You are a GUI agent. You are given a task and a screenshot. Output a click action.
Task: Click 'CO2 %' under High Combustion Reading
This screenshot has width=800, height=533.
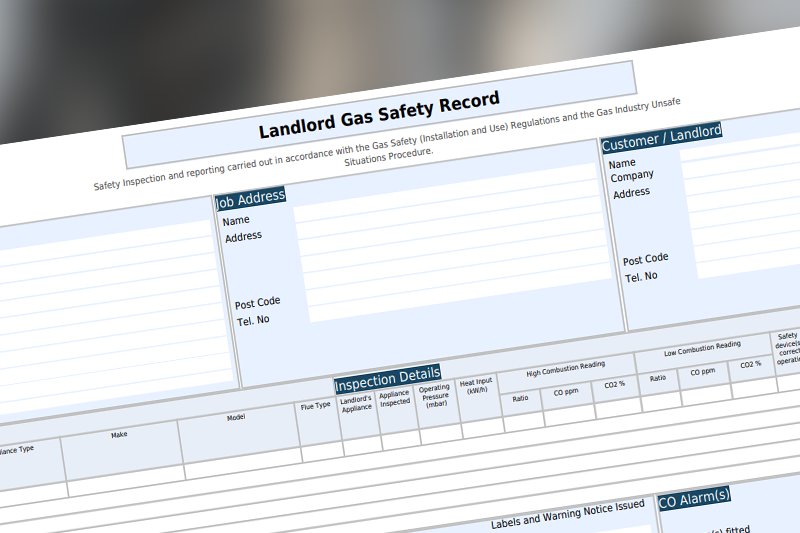tap(614, 385)
